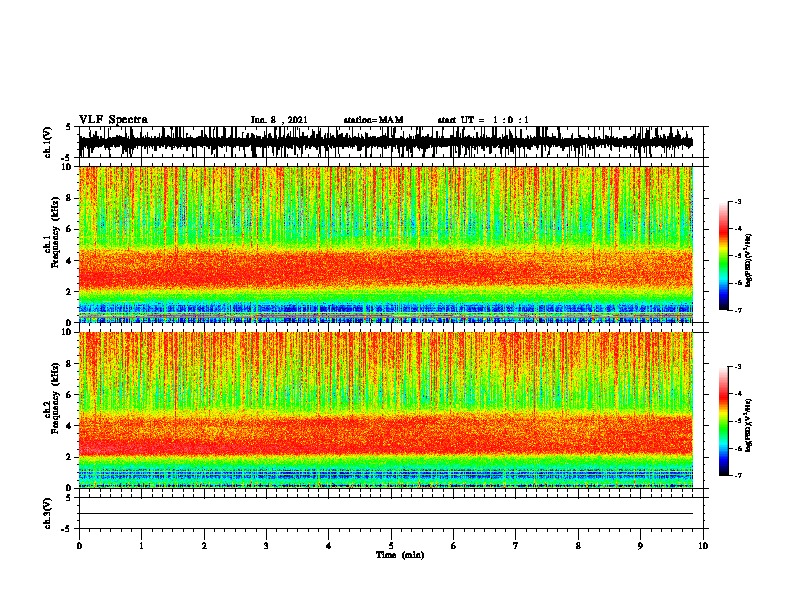
Task: Click the ch.2 color bar "log(PSD)" label
Action: click(x=748, y=426)
